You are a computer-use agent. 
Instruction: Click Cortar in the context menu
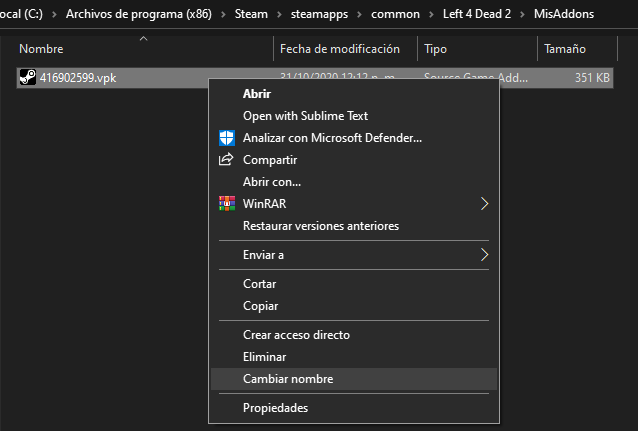click(260, 284)
